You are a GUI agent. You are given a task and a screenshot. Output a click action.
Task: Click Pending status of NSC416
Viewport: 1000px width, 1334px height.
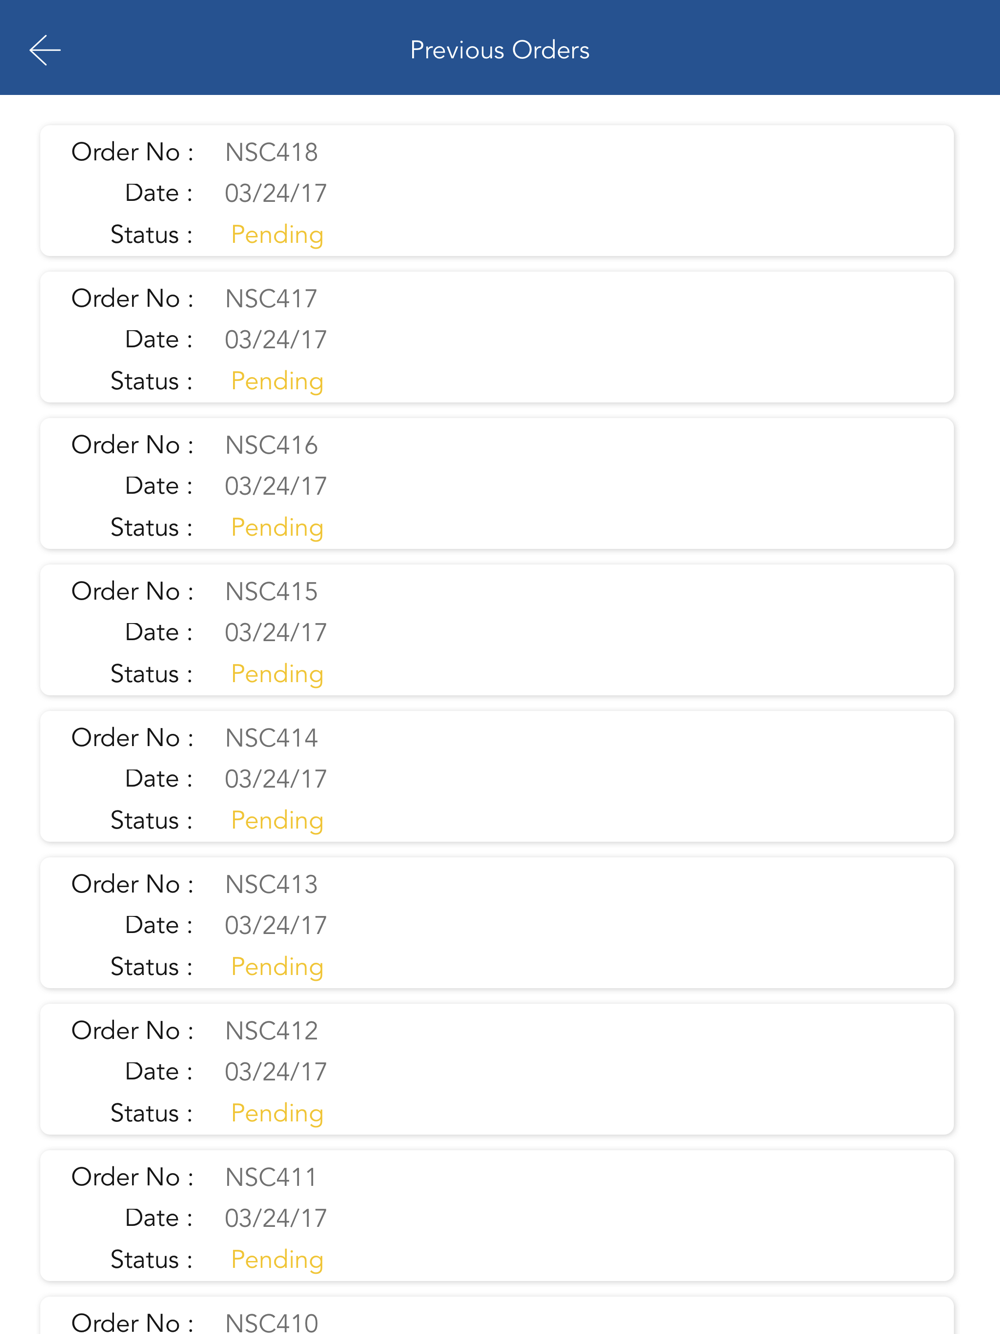(277, 528)
